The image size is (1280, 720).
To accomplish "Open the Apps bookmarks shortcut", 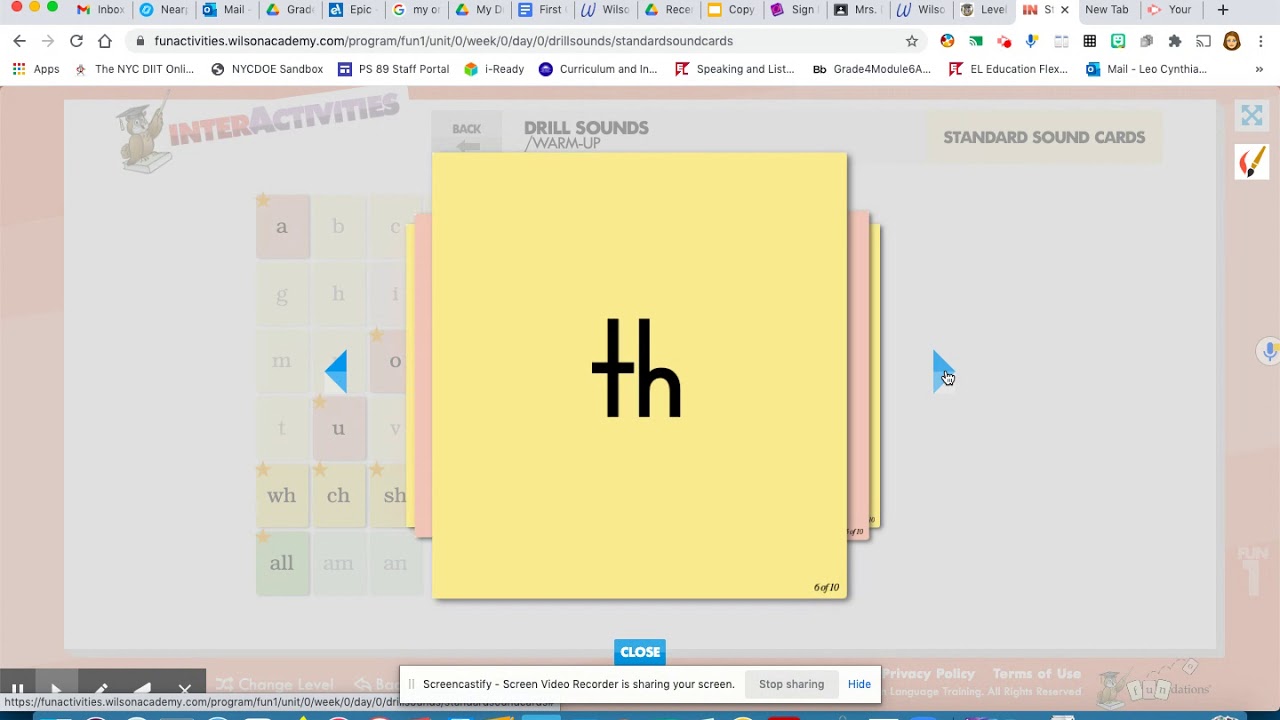I will 36,69.
